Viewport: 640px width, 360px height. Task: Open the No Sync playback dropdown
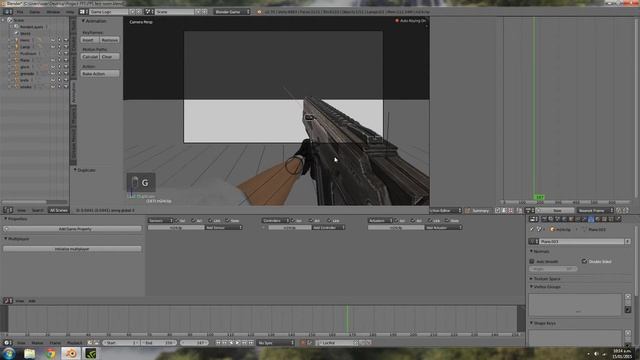tap(276, 343)
